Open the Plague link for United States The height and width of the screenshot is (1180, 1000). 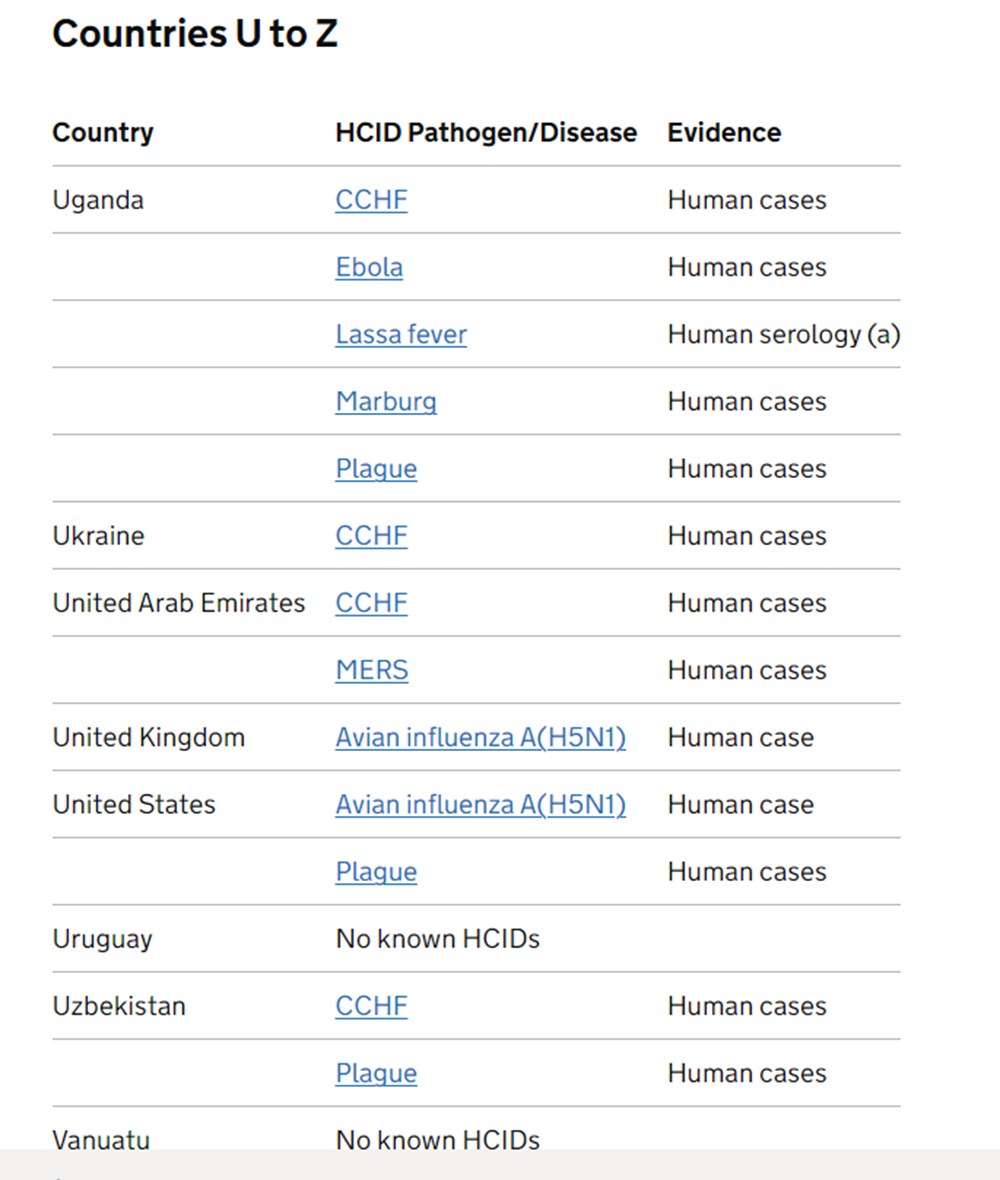(376, 871)
